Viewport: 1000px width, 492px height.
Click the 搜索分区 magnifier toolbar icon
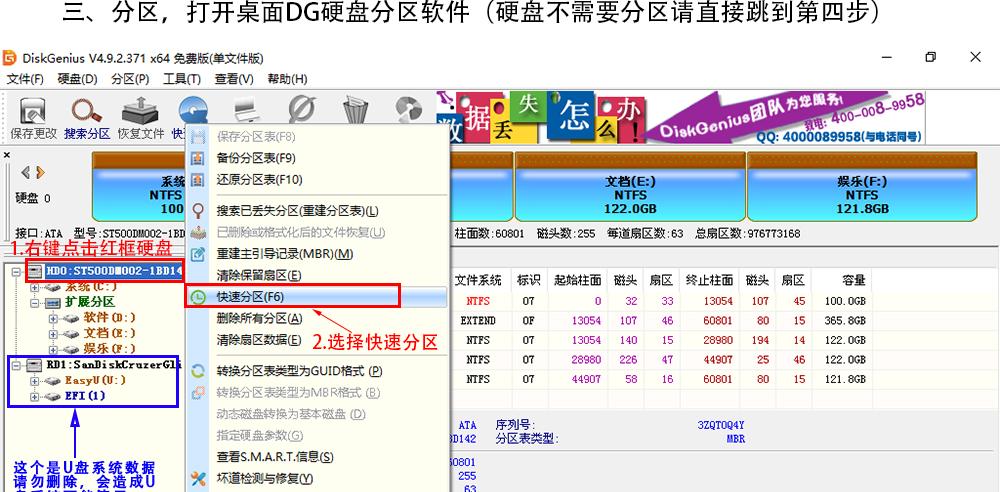(87, 110)
